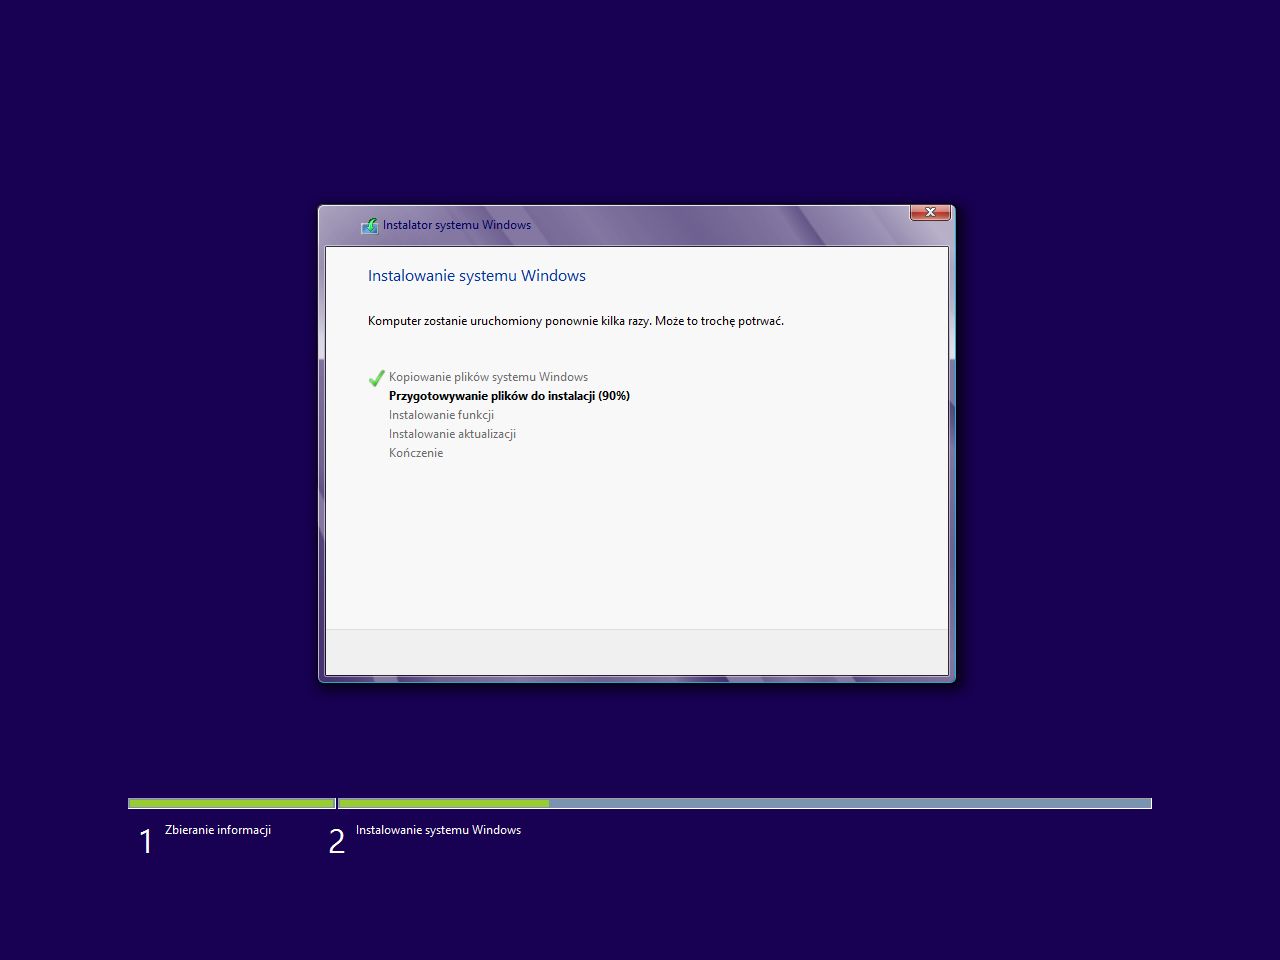Click the green checkmark beside Kopiowanie plików
Image resolution: width=1280 pixels, height=960 pixels.
(377, 378)
